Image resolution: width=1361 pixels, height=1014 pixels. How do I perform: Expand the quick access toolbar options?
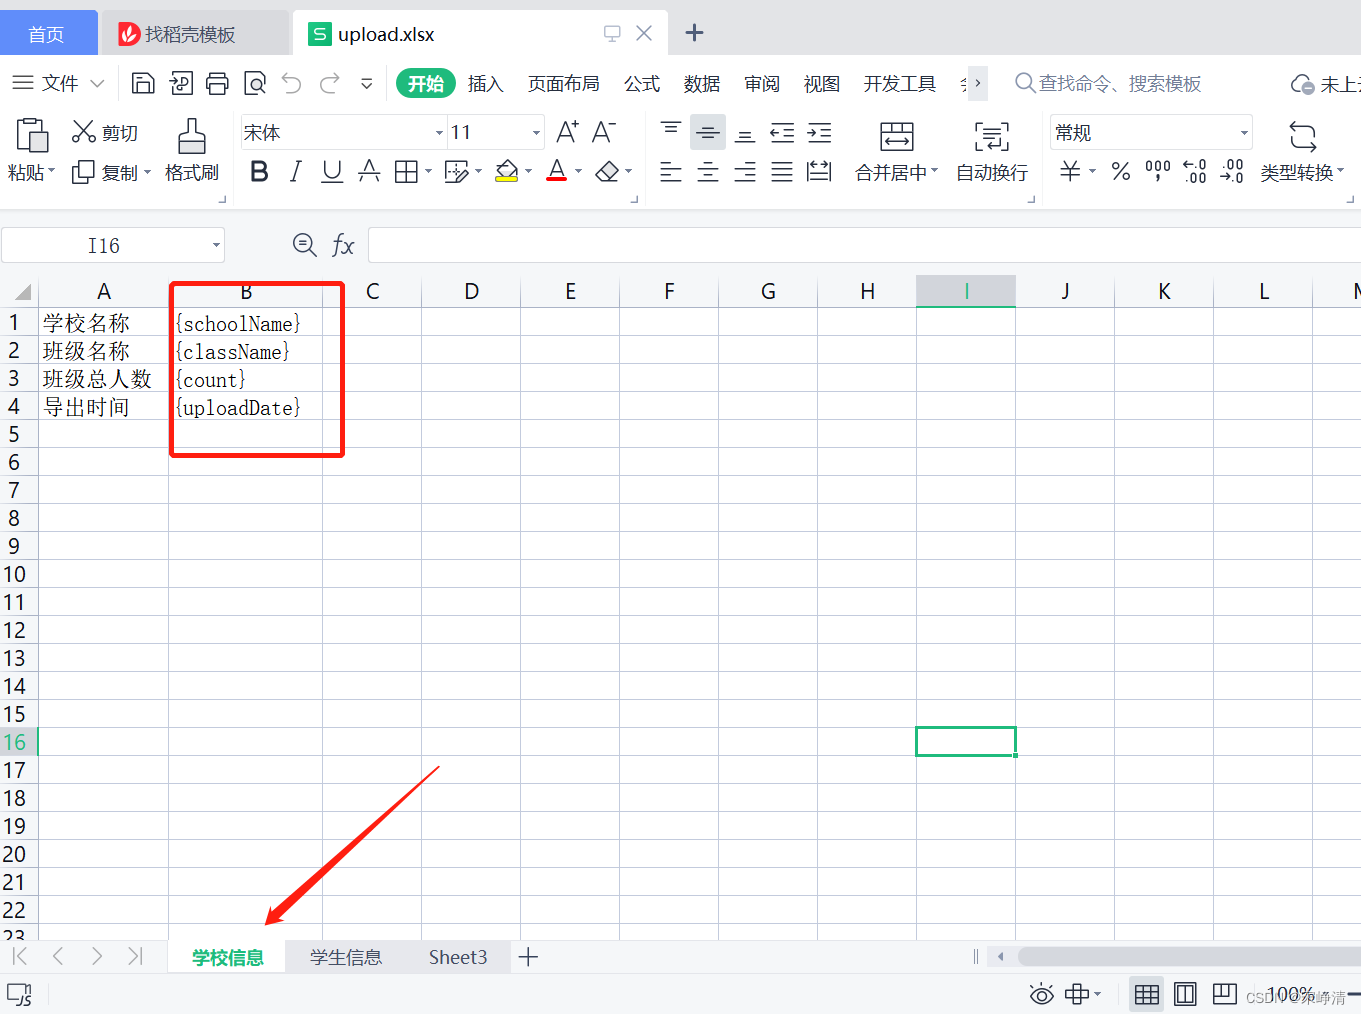367,84
